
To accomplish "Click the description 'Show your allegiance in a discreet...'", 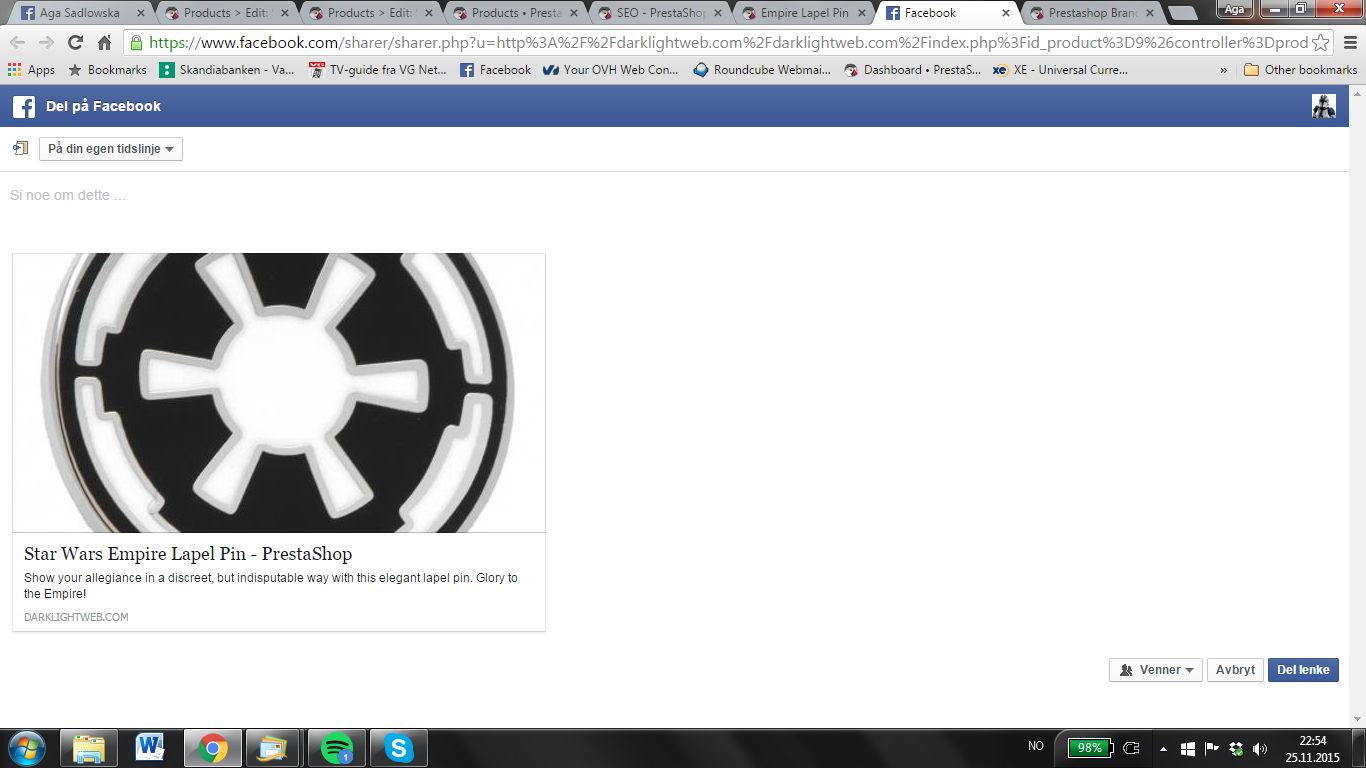I will tap(271, 586).
